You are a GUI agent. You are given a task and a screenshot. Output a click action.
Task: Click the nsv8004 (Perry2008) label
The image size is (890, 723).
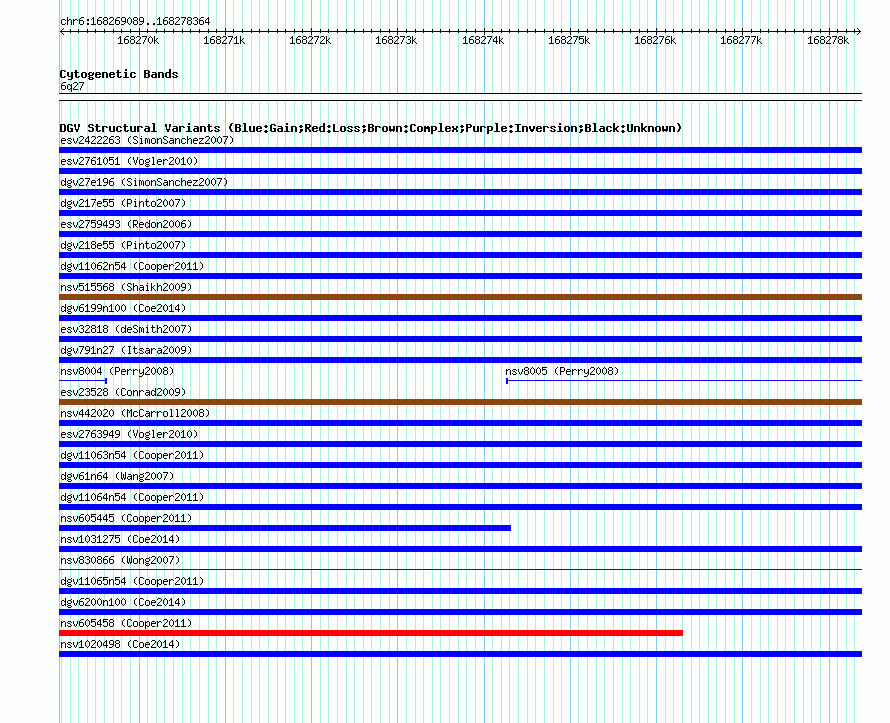click(117, 371)
